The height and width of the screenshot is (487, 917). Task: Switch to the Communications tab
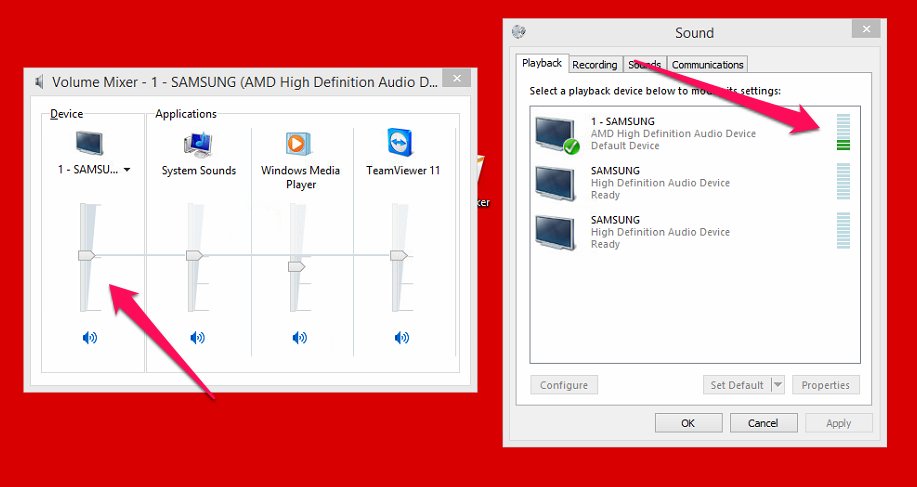click(x=708, y=65)
